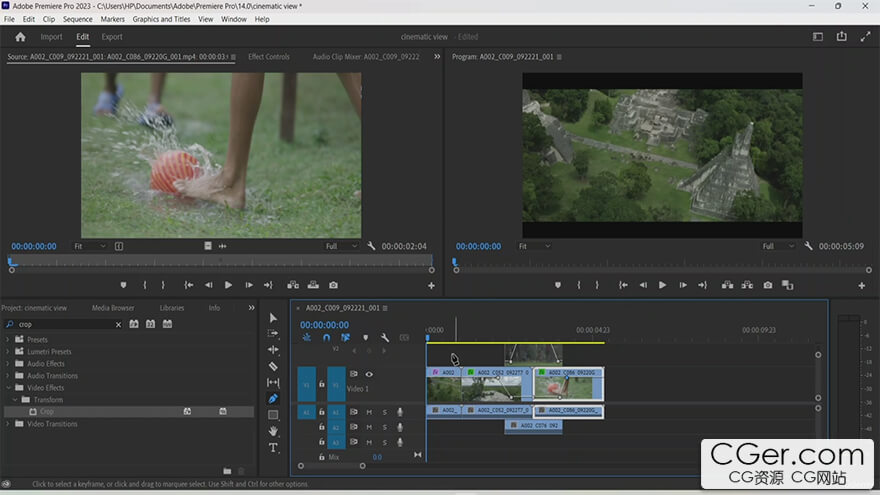Viewport: 880px width, 495px height.
Task: Expand the Lumetri Presets folder
Action: 8,352
